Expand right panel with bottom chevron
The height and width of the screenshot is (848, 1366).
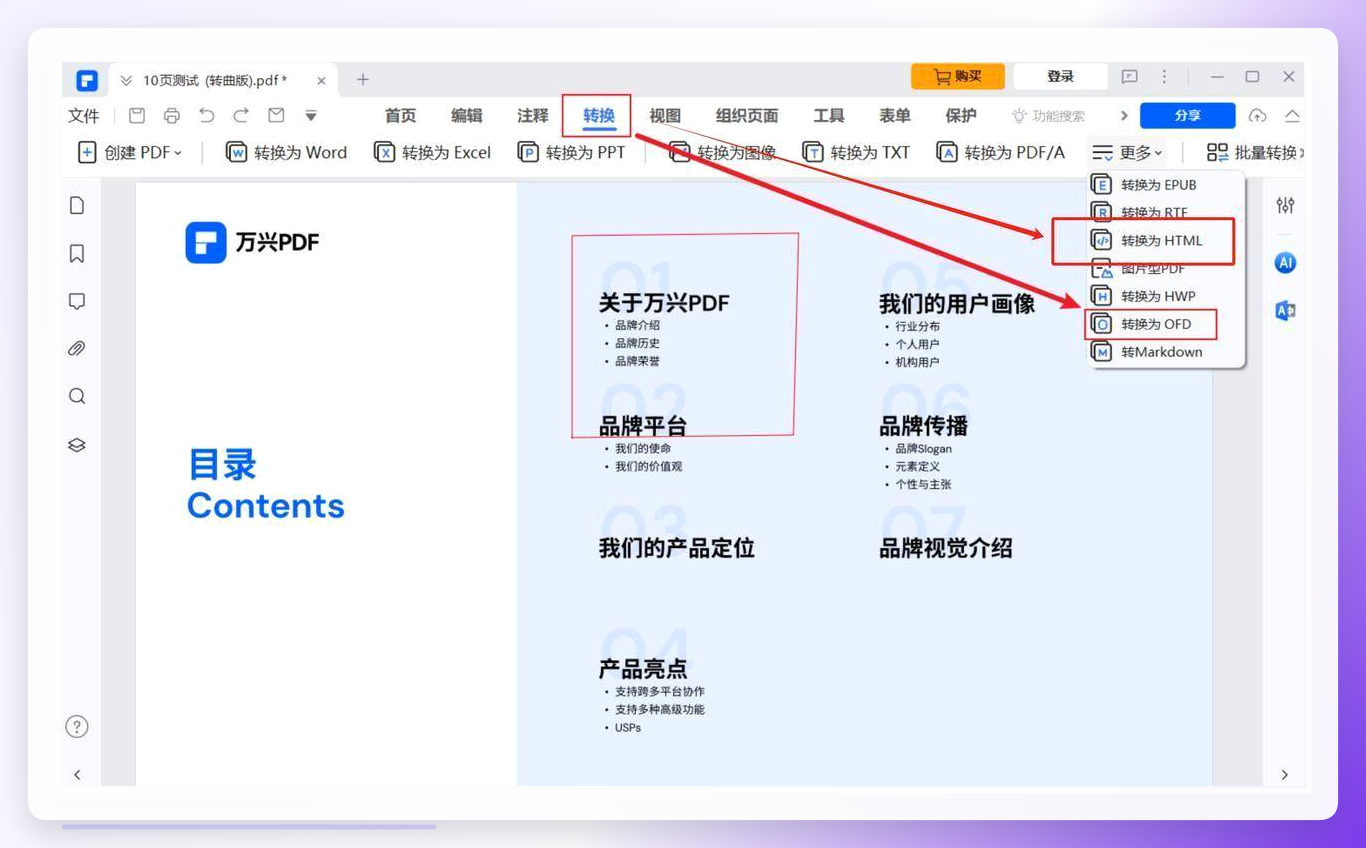(1285, 775)
